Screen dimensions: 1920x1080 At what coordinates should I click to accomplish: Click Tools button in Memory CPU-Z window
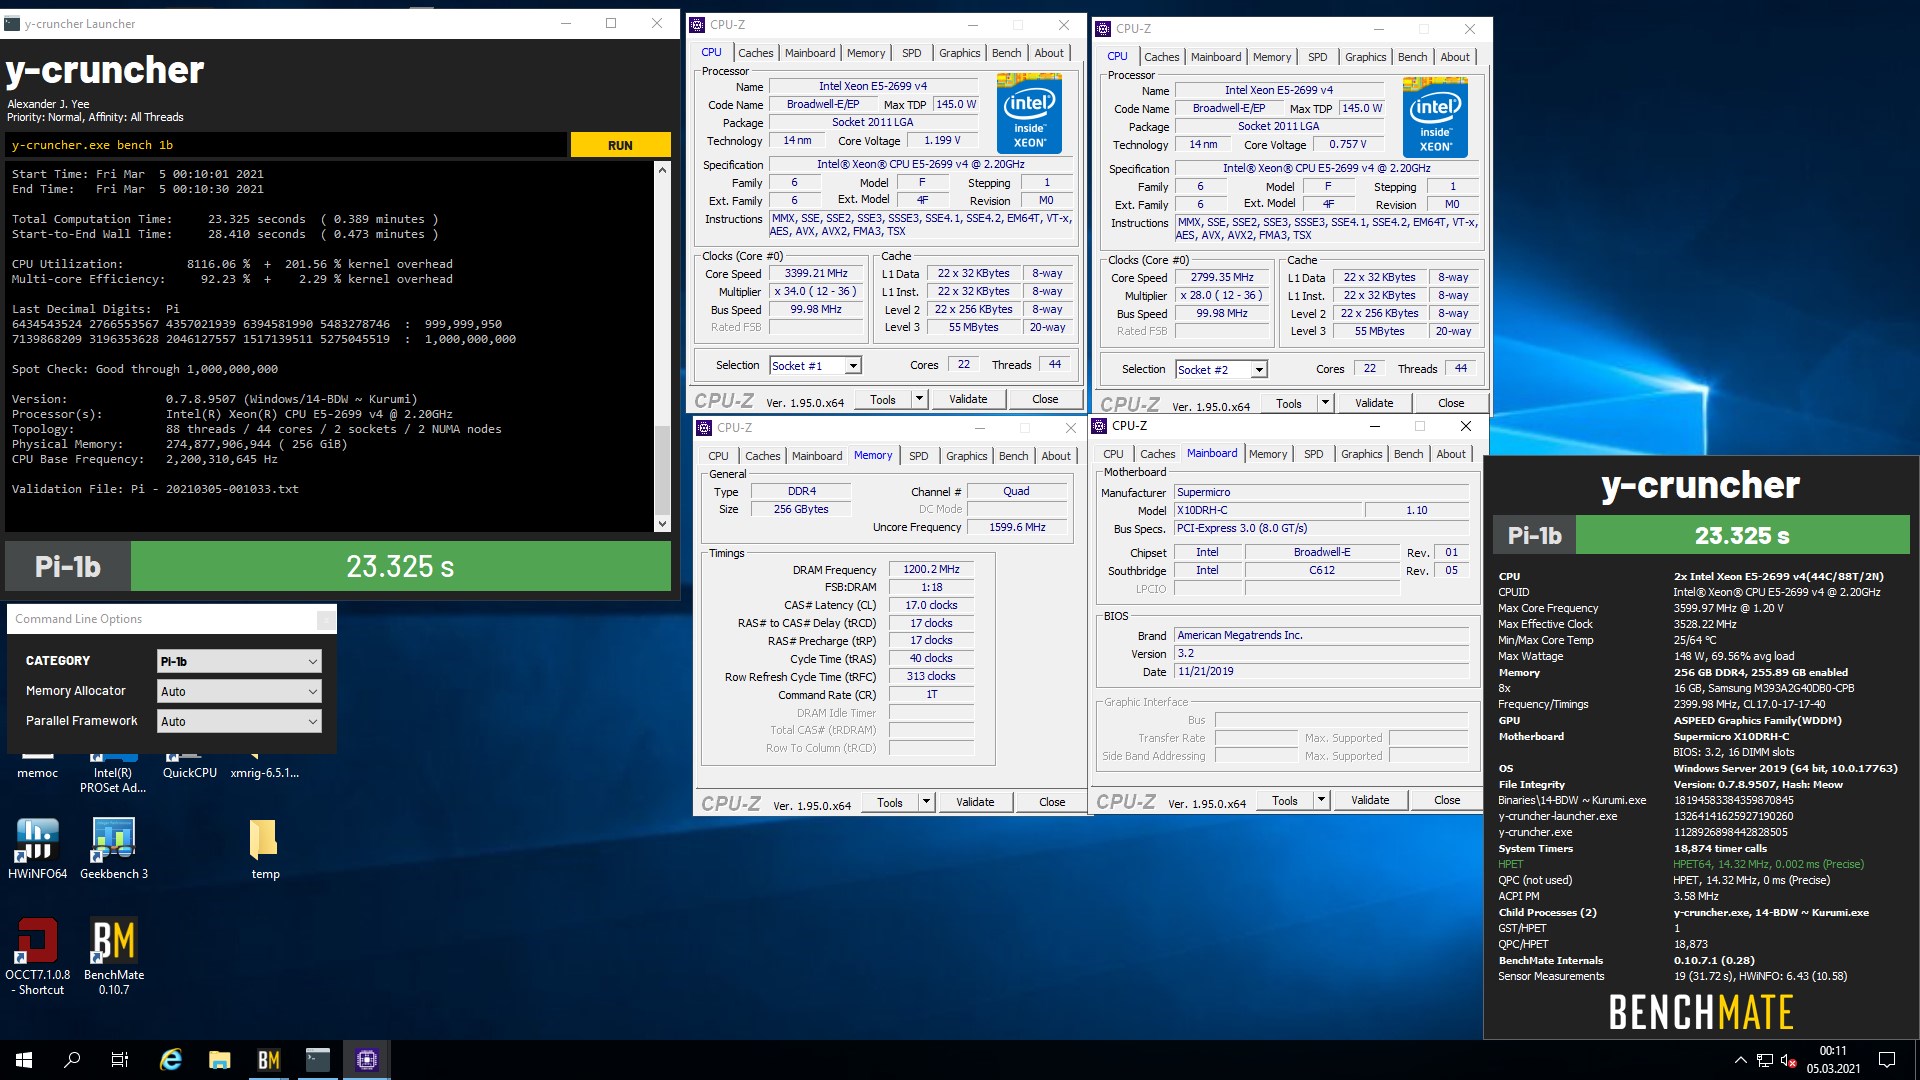(889, 802)
